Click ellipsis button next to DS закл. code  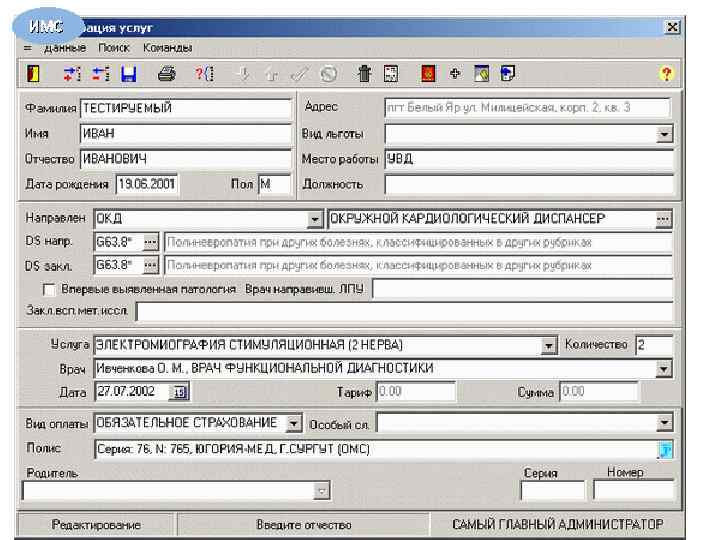(150, 265)
